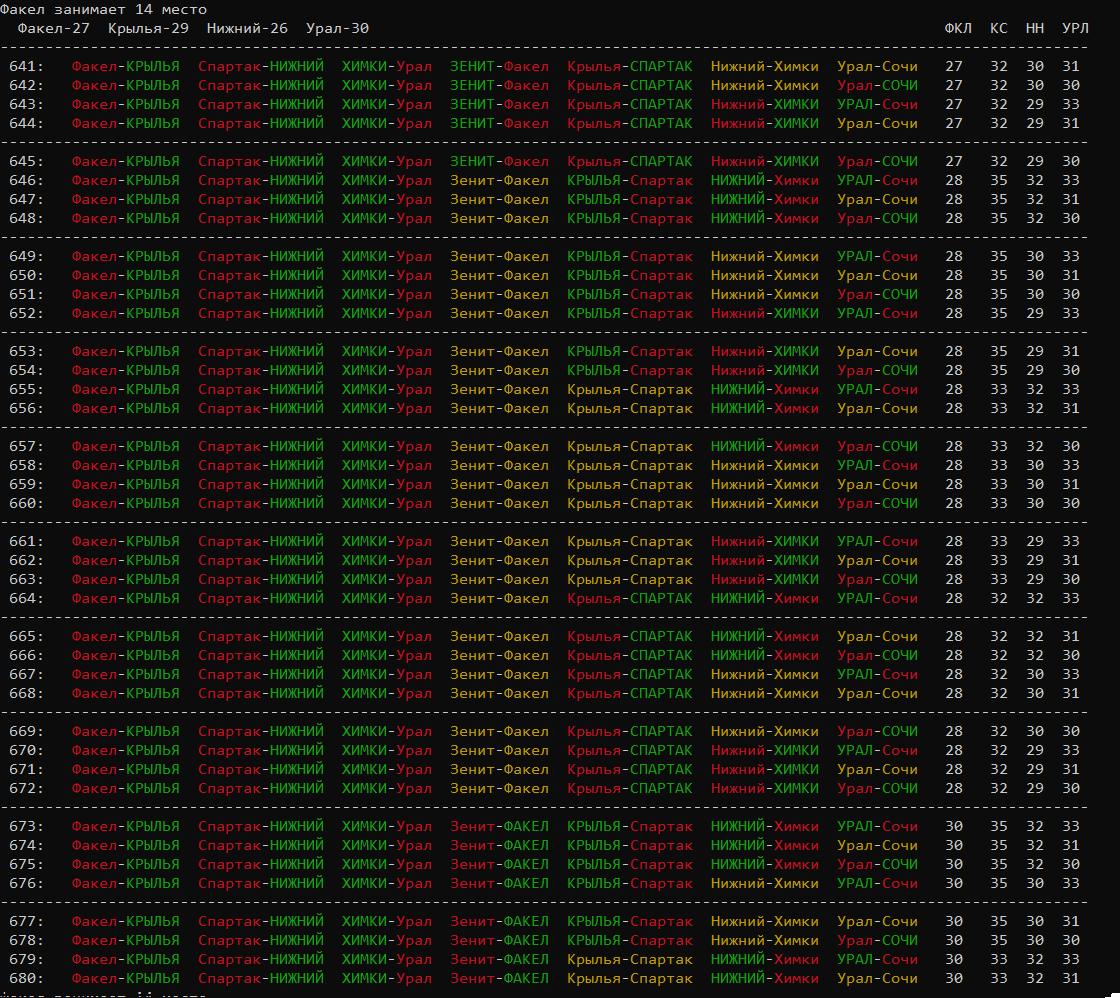Click "КРЫЛЬЯ-Спартак" in row 675

630,864
